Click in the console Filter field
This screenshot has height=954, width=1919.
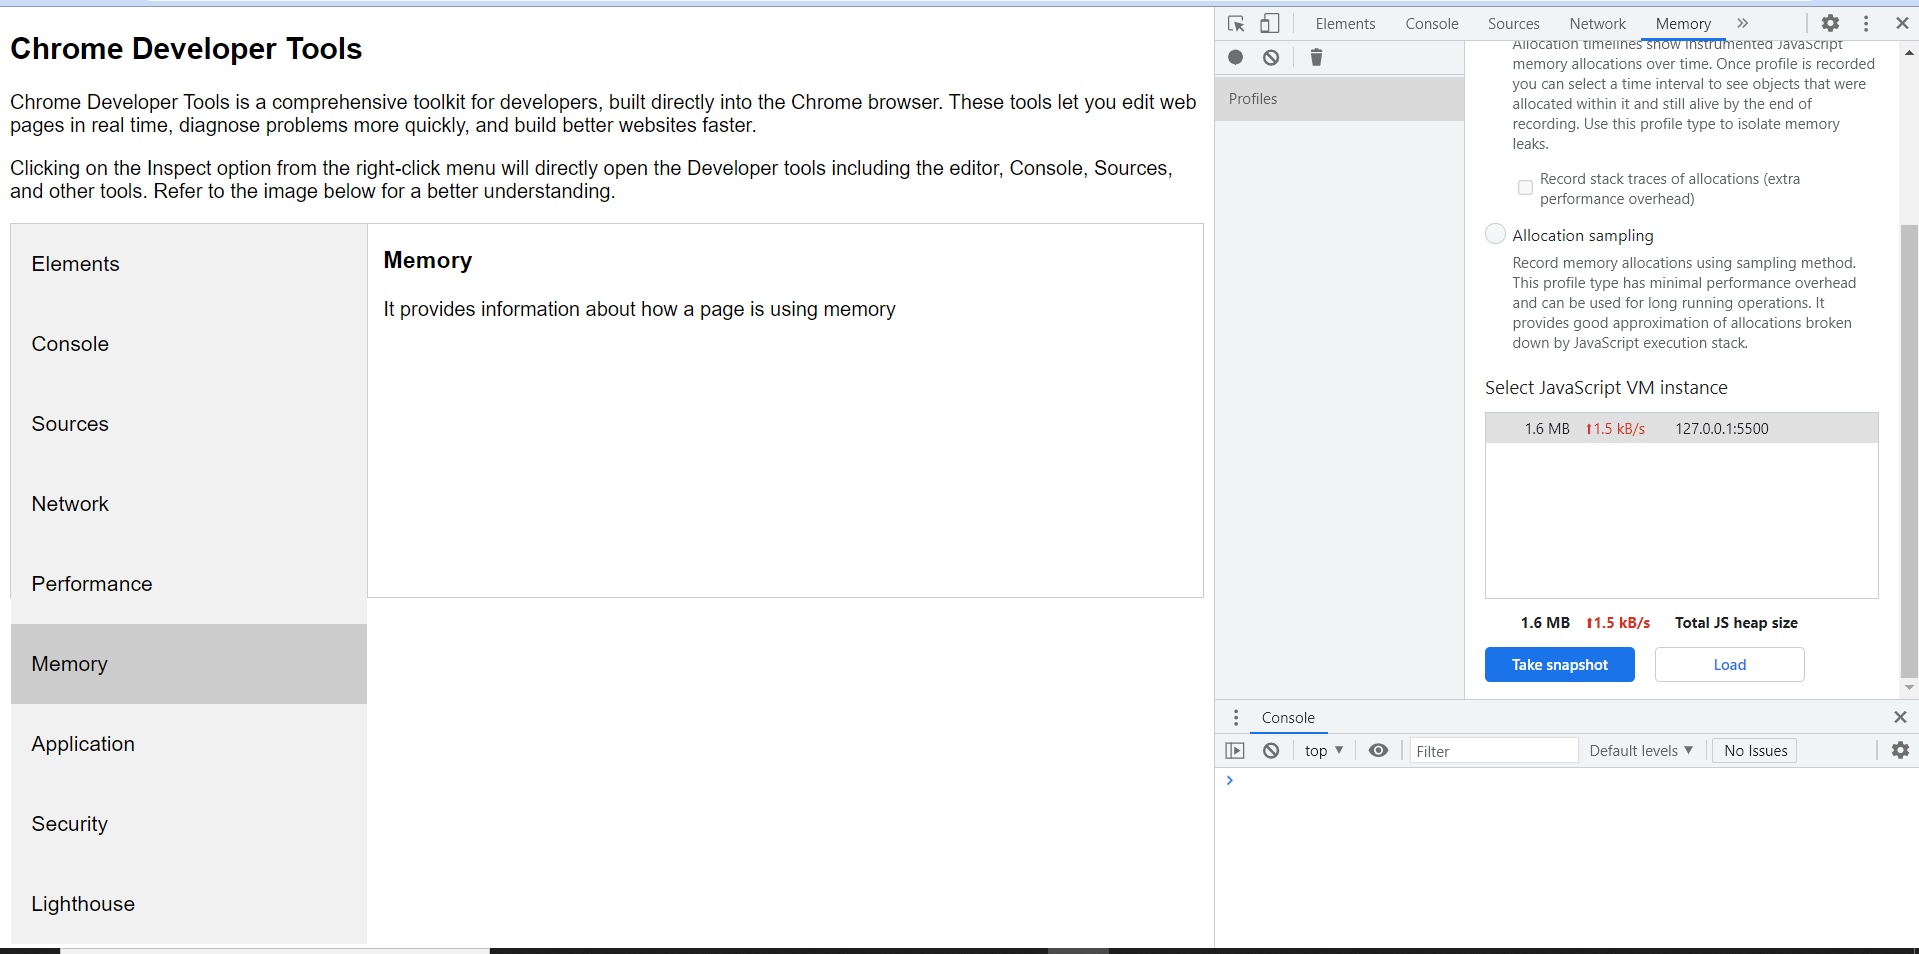point(1493,751)
